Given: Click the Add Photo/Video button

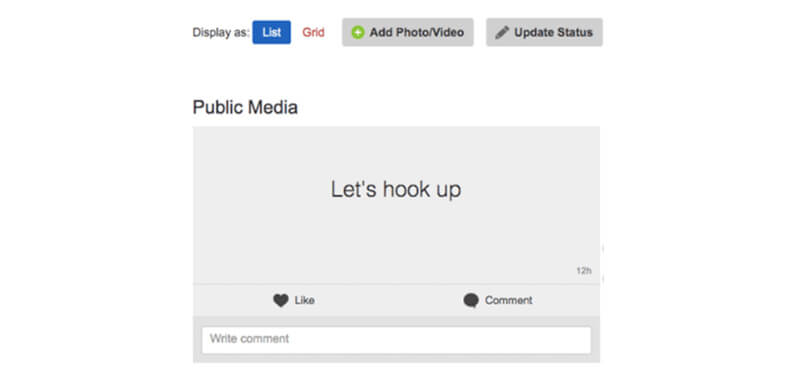Looking at the screenshot, I should (x=408, y=32).
